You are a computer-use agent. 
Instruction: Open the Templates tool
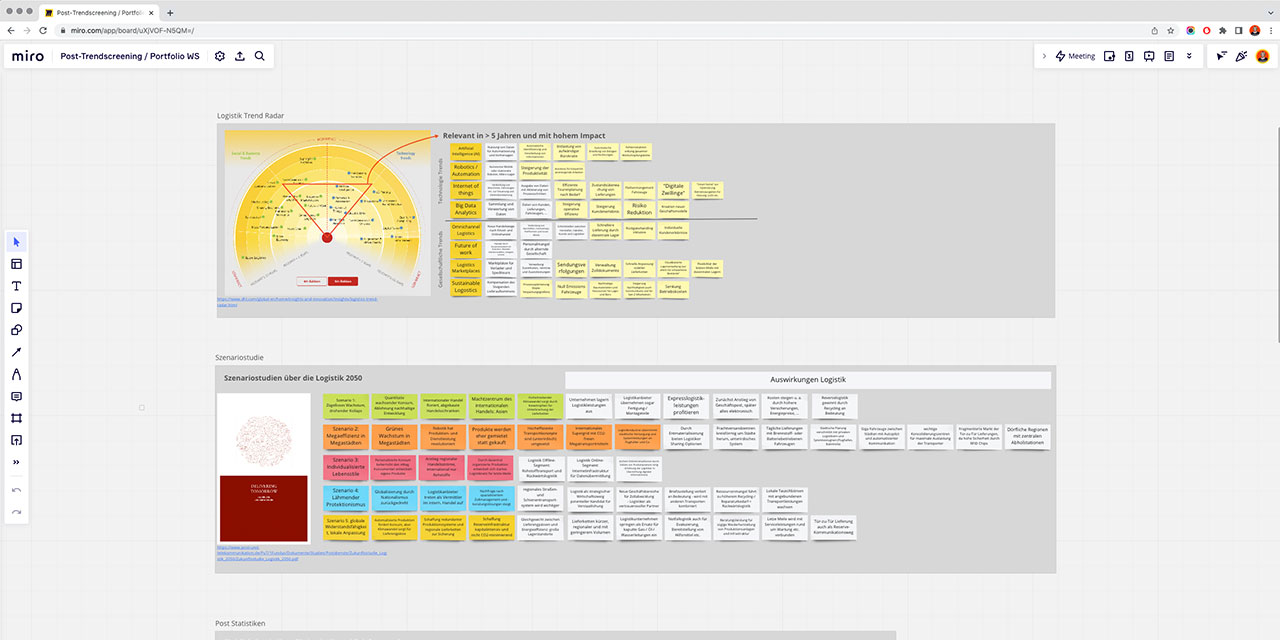pos(16,264)
